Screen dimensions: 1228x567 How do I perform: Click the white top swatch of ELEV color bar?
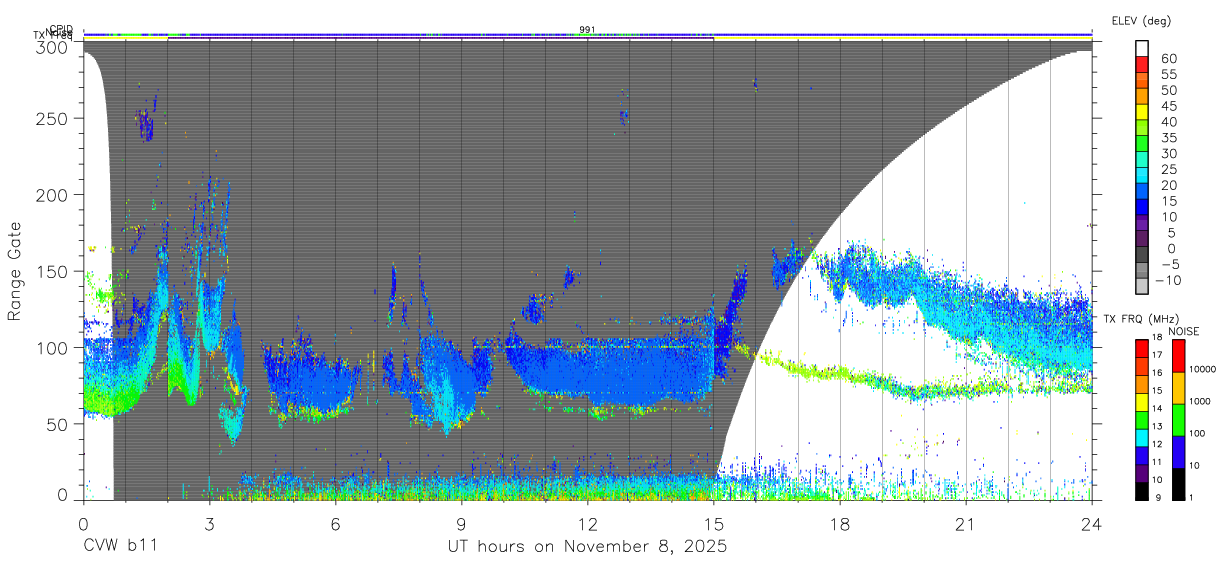pos(1142,48)
